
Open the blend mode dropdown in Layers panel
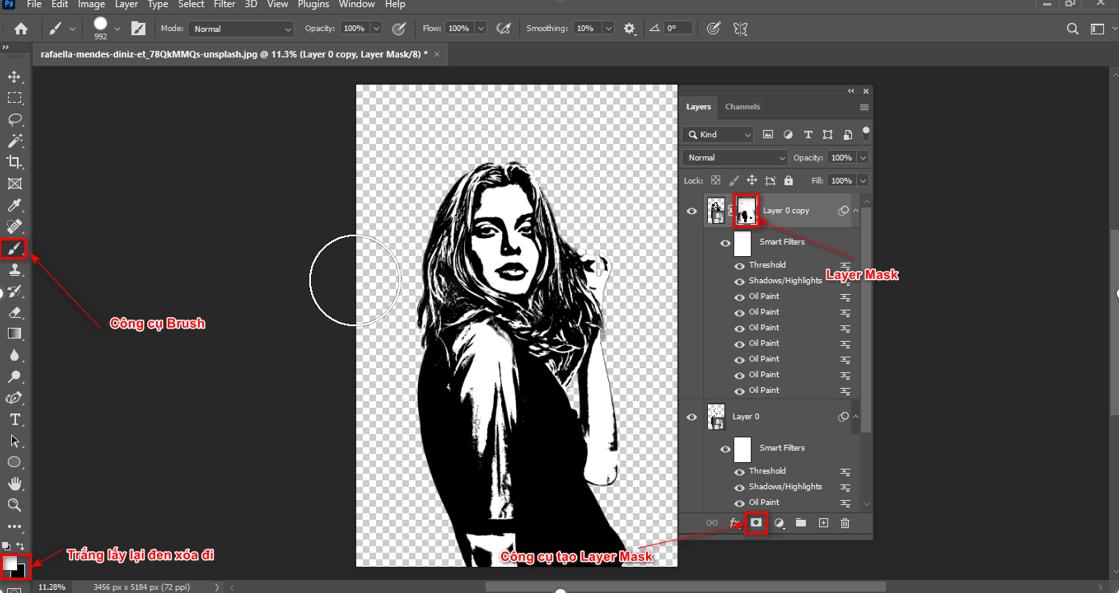tap(733, 157)
